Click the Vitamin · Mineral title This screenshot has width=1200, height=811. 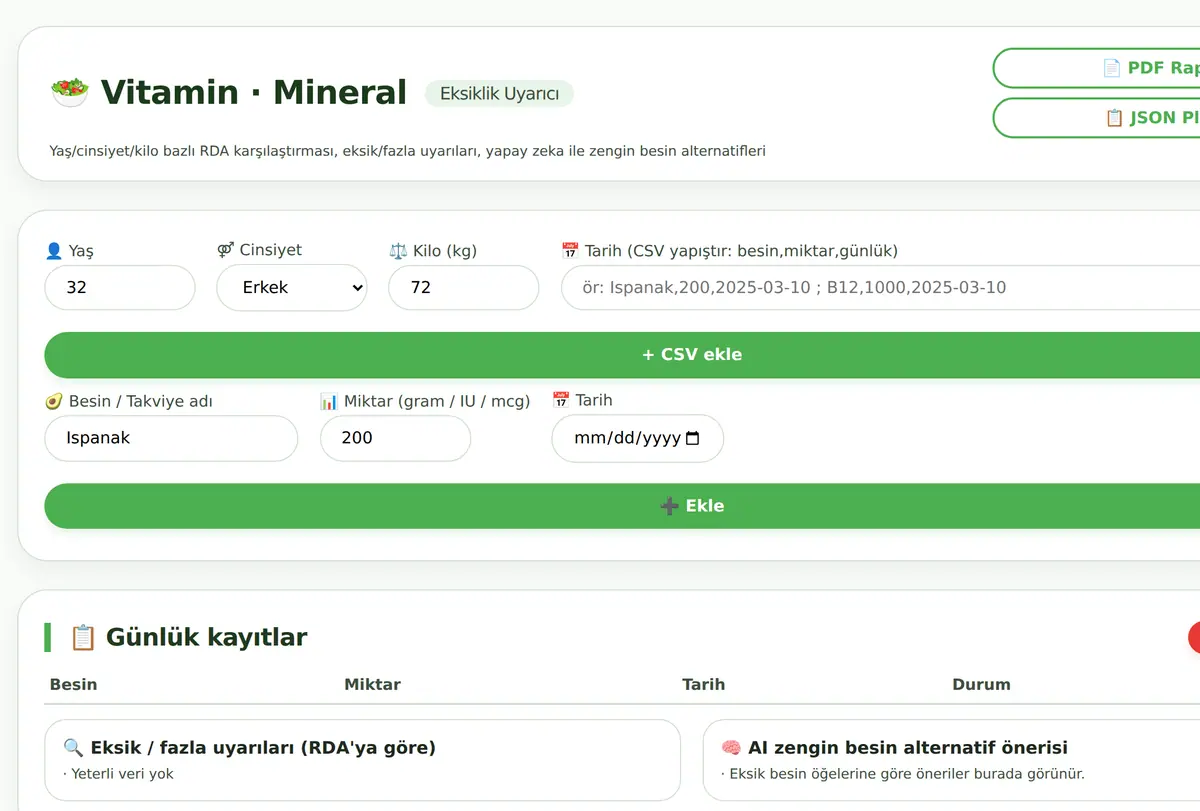click(x=254, y=92)
